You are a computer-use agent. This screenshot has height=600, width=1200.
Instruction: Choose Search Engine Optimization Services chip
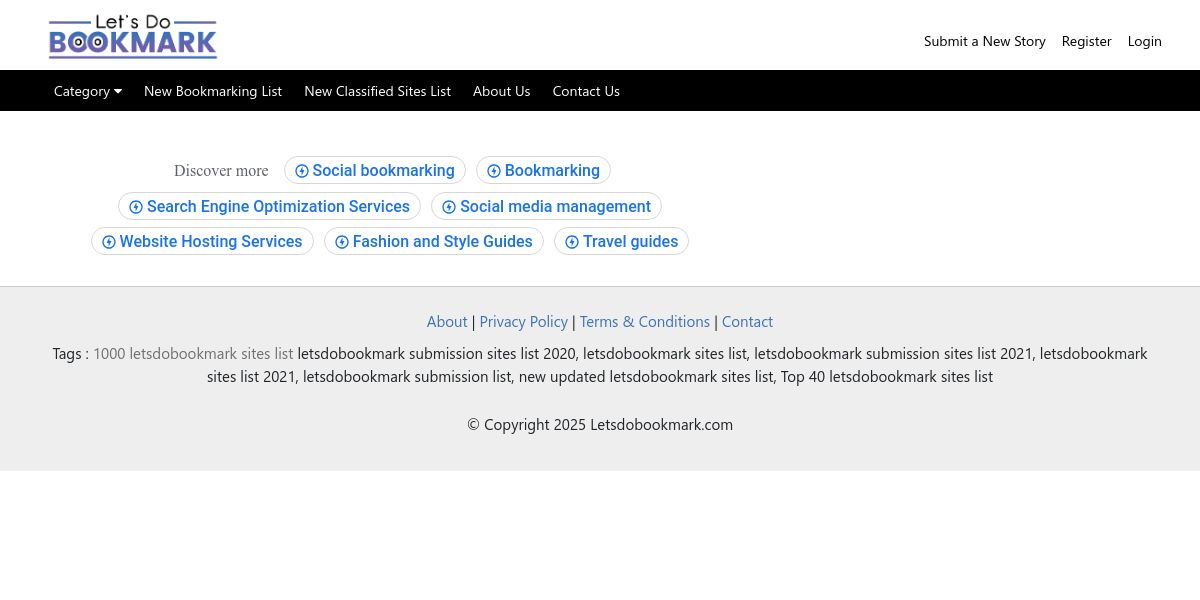click(269, 207)
